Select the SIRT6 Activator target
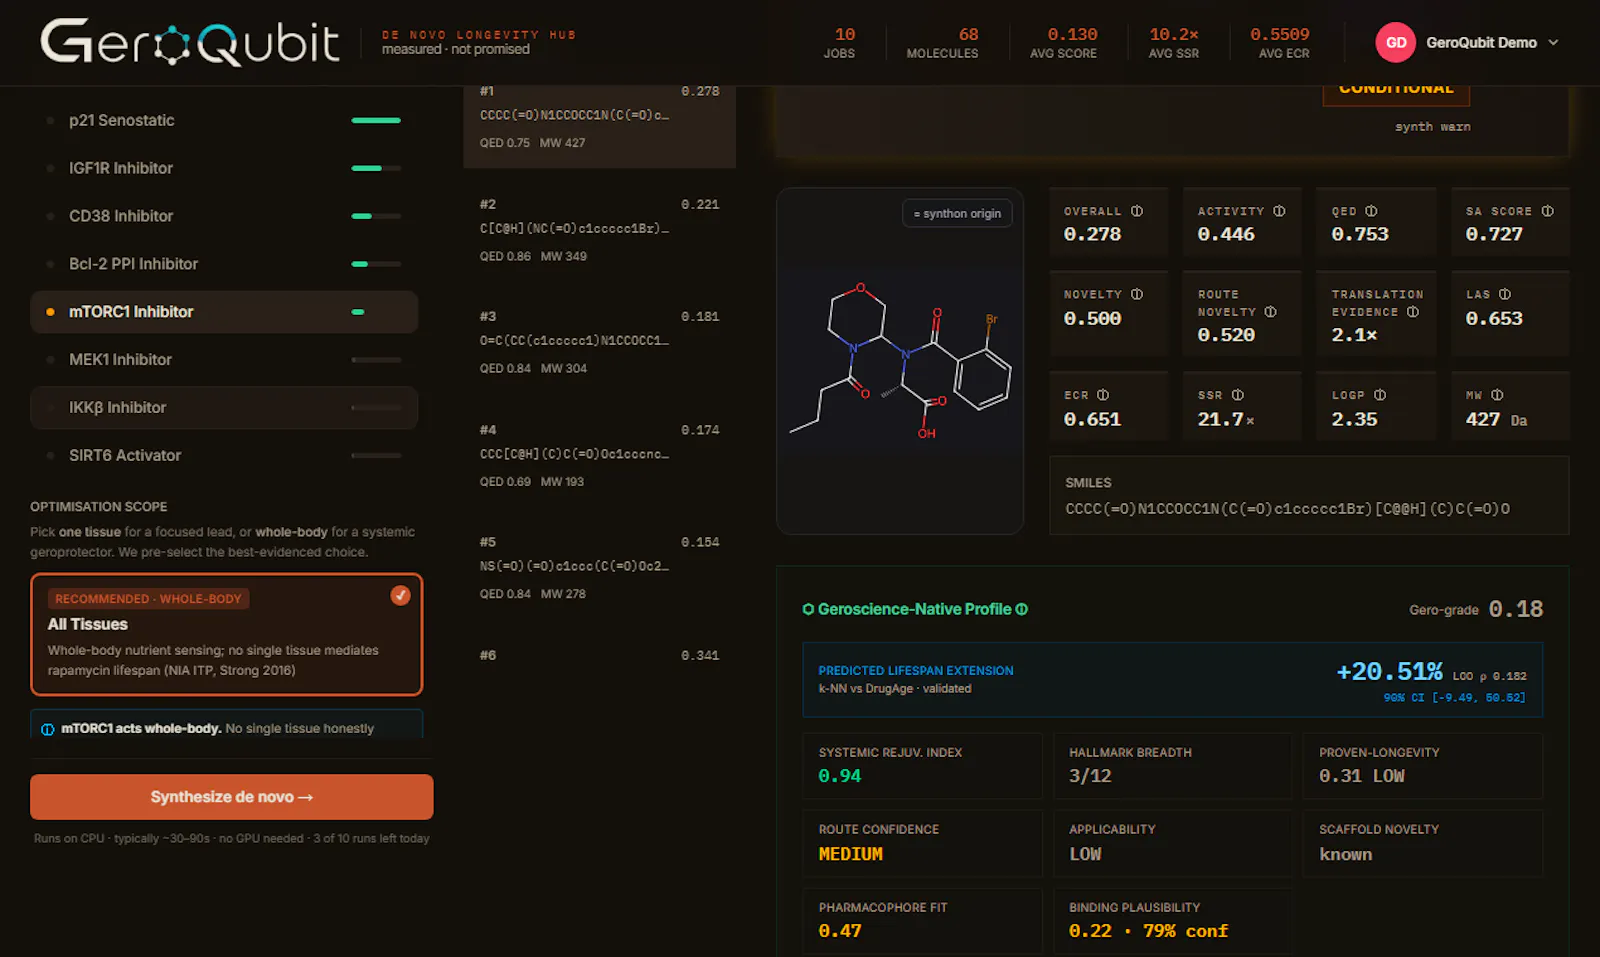This screenshot has width=1600, height=957. coord(224,455)
